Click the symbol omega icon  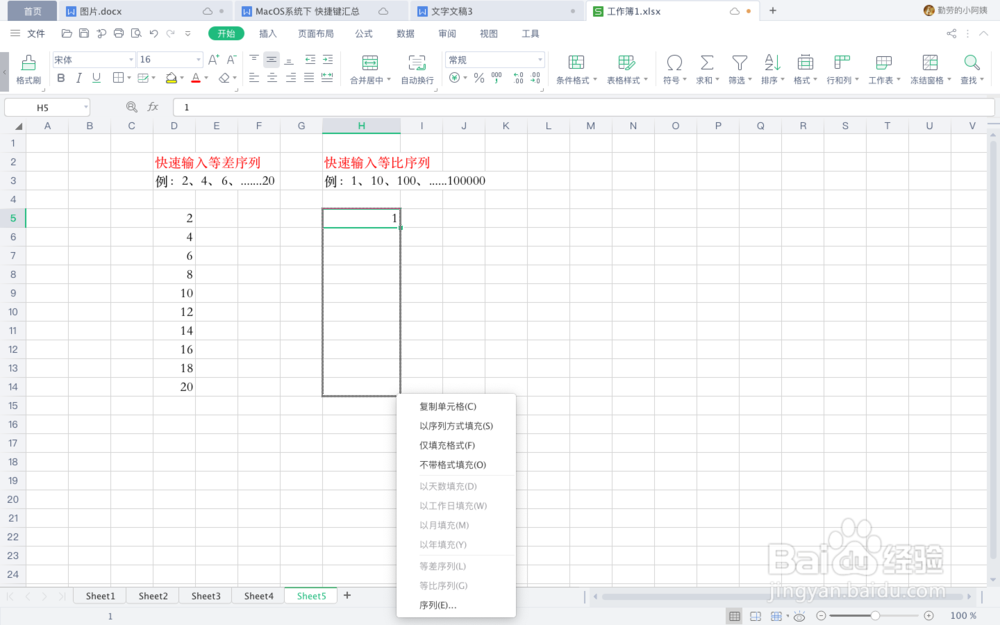(674, 62)
